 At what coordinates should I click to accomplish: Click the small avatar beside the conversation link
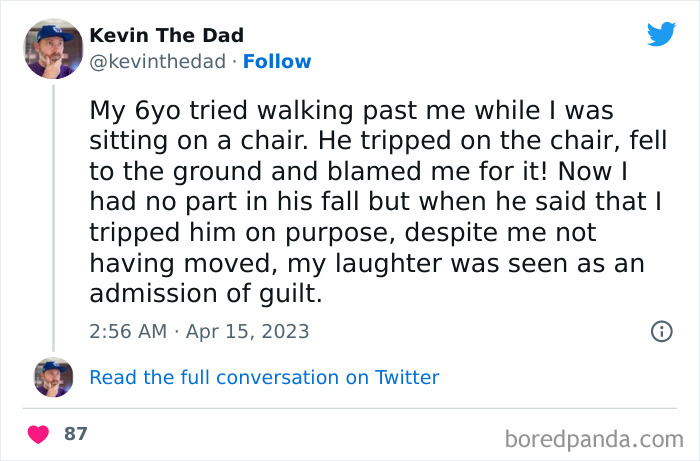point(53,377)
